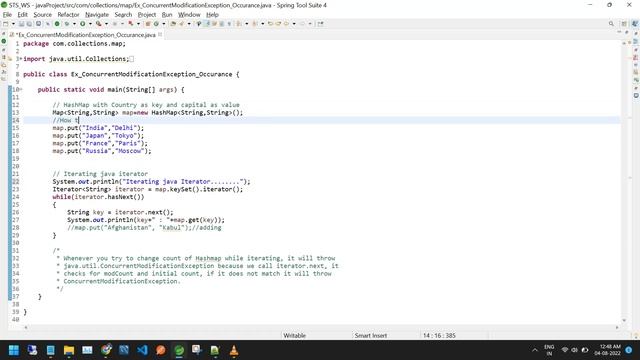This screenshot has width=640, height=360.
Task: Click the Open Type toolbar icon
Action: 173,24
